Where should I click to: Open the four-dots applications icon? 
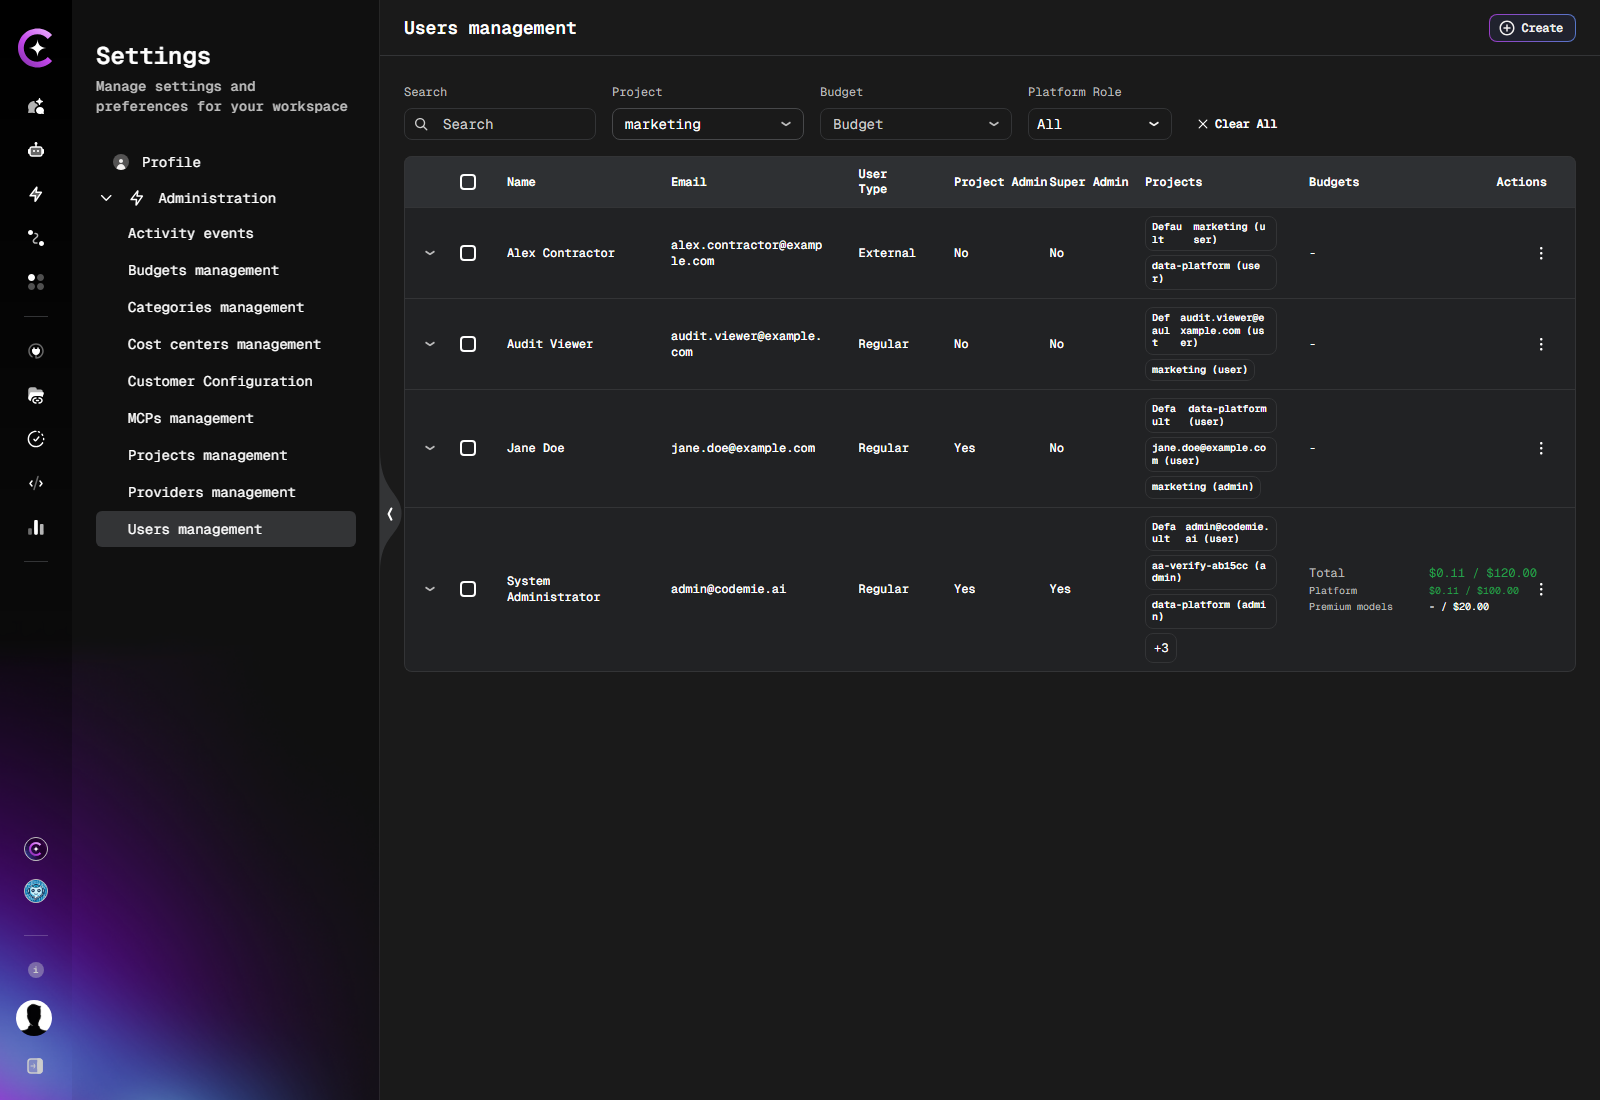click(x=36, y=282)
